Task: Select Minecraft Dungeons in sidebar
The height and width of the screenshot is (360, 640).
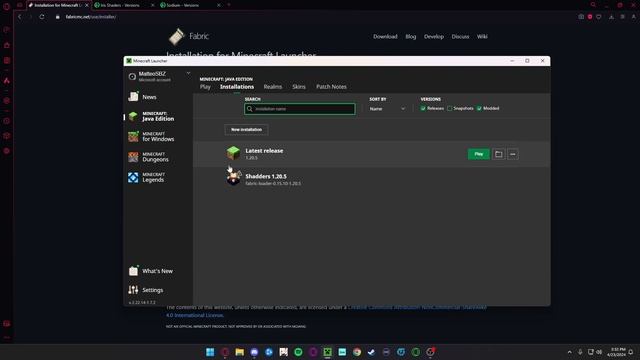Action: [x=149, y=157]
